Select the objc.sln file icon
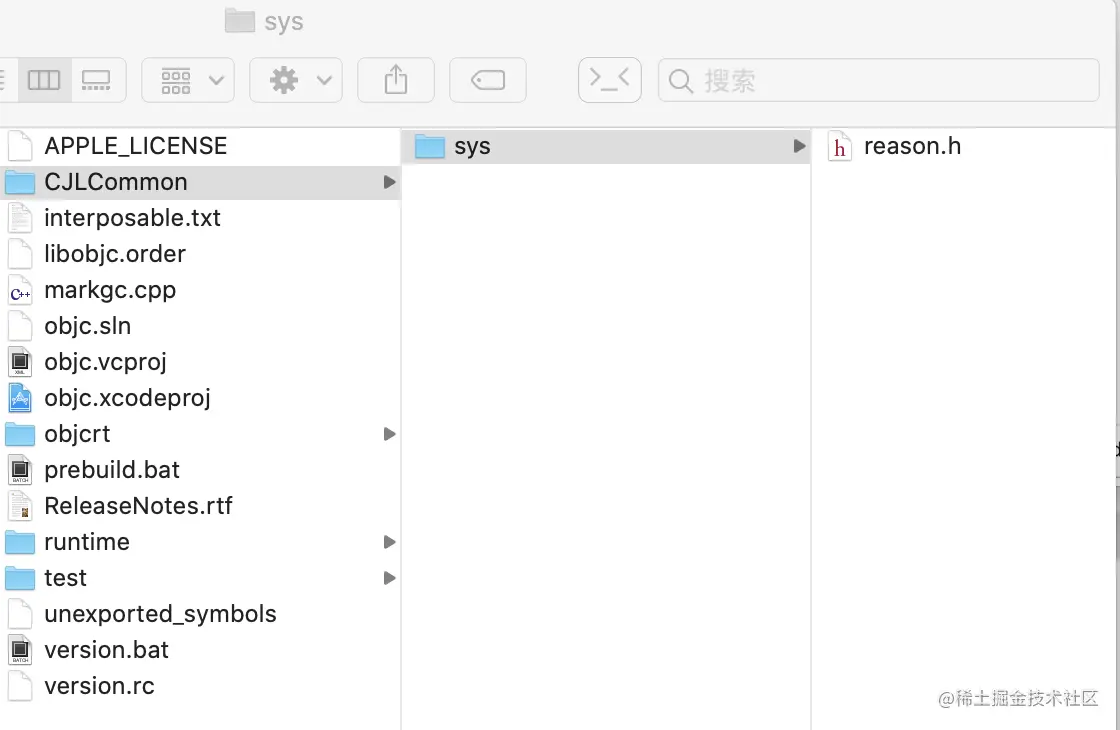 (20, 326)
